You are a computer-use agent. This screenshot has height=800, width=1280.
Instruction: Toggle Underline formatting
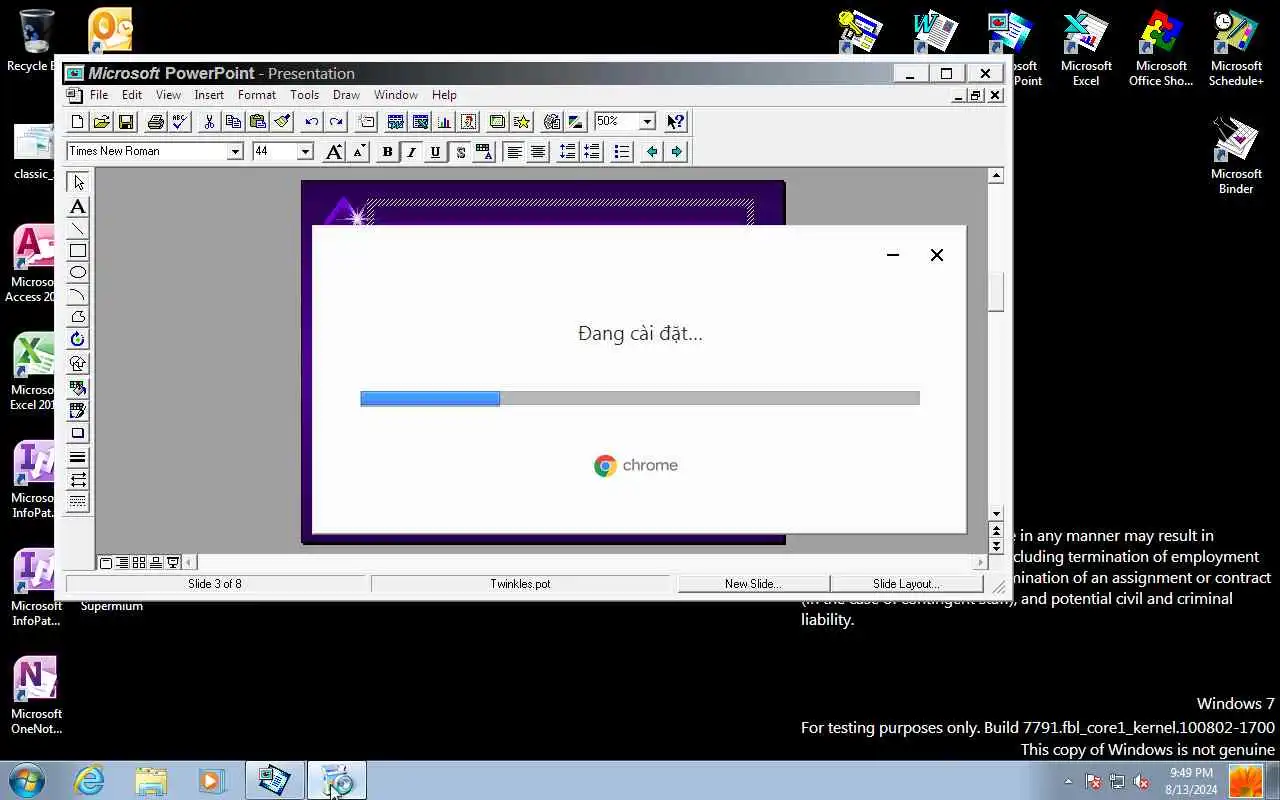(435, 152)
